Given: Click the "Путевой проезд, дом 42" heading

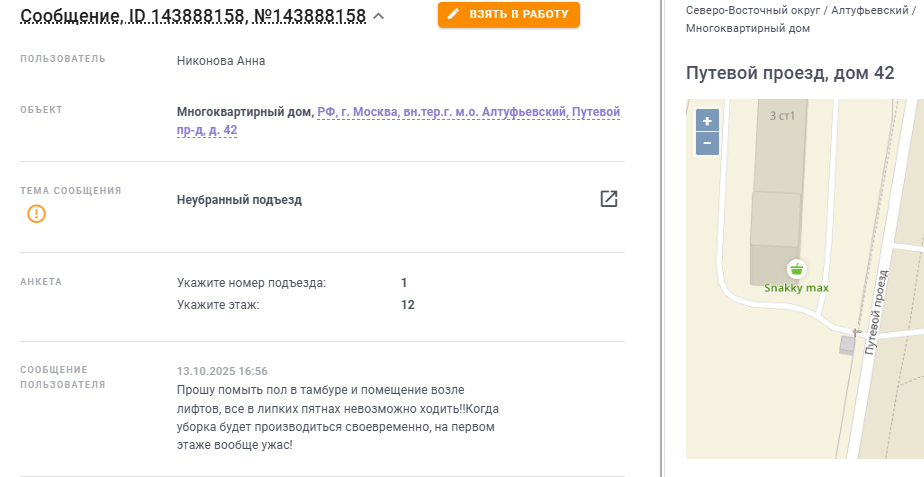Looking at the screenshot, I should pyautogui.click(x=789, y=73).
